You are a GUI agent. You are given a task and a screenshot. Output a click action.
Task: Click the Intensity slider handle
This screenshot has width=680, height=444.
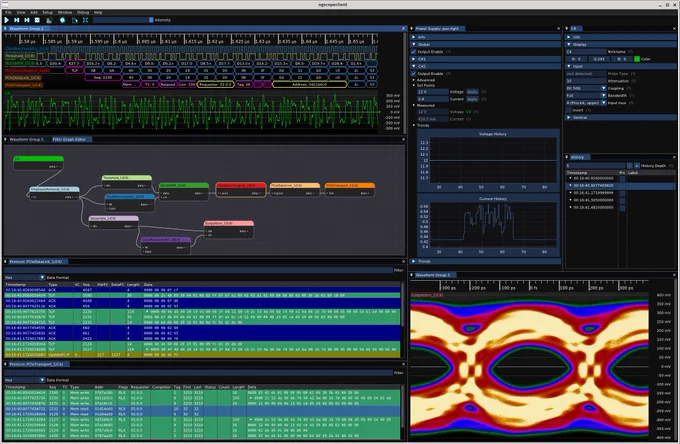point(151,20)
